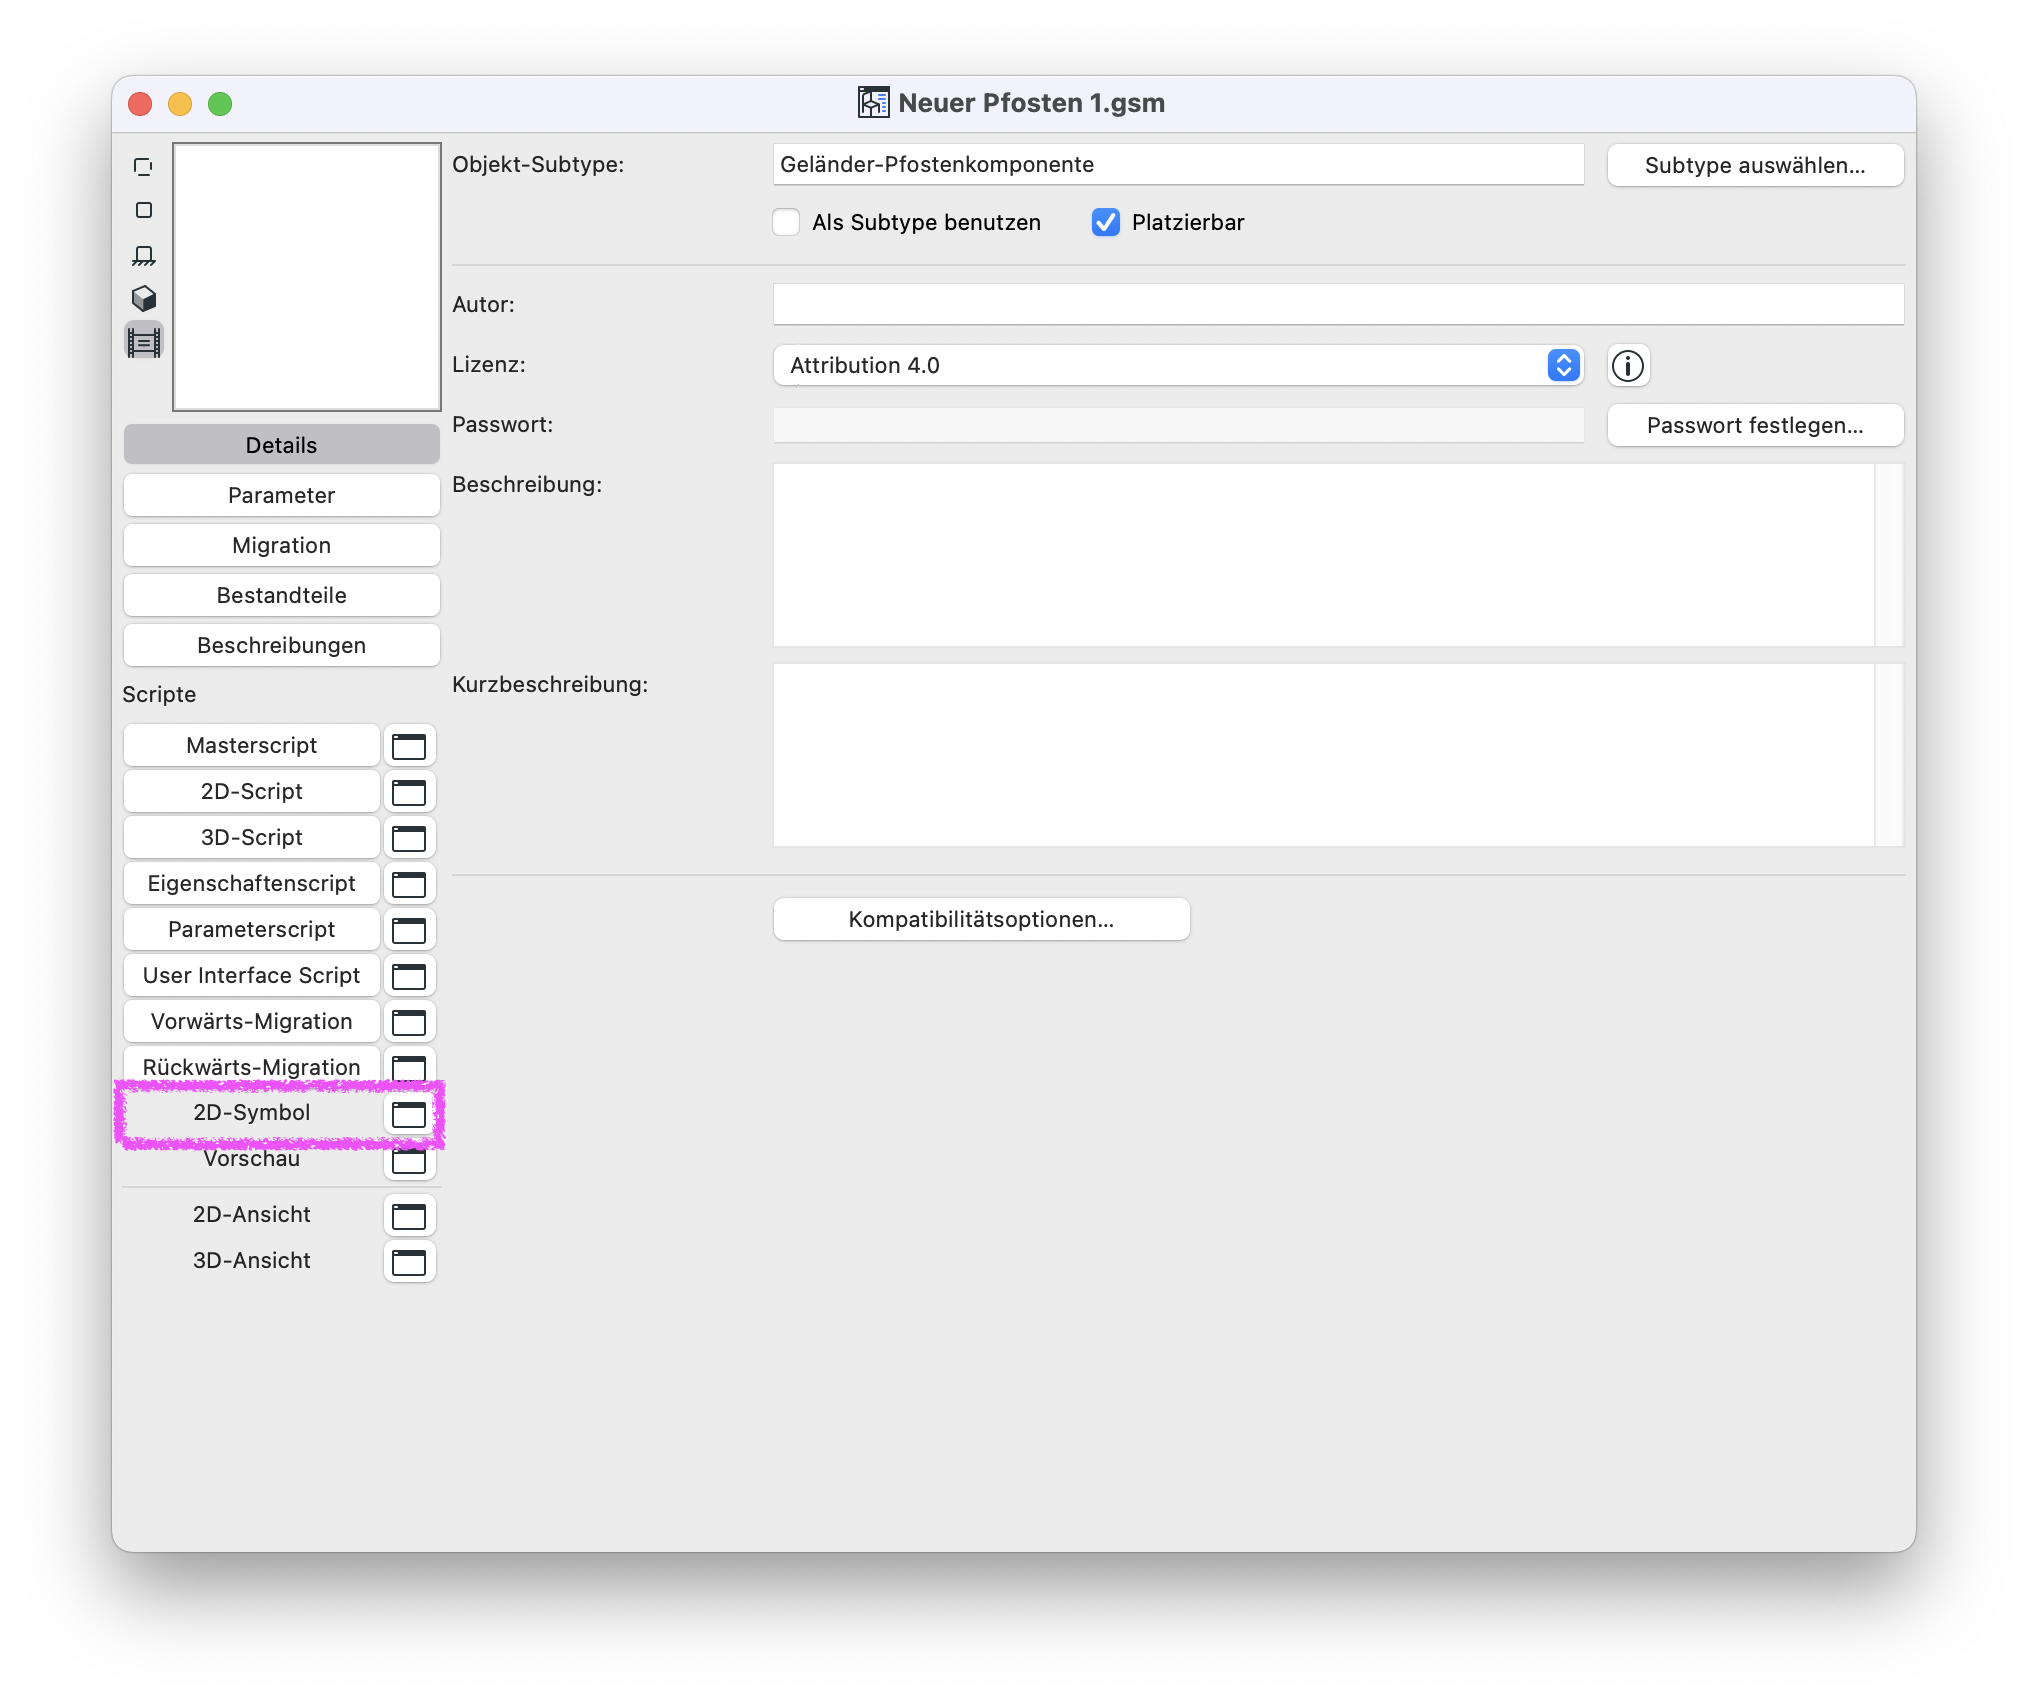Open the Eigenschaftenscript editor
2028x1700 pixels.
pos(252,884)
